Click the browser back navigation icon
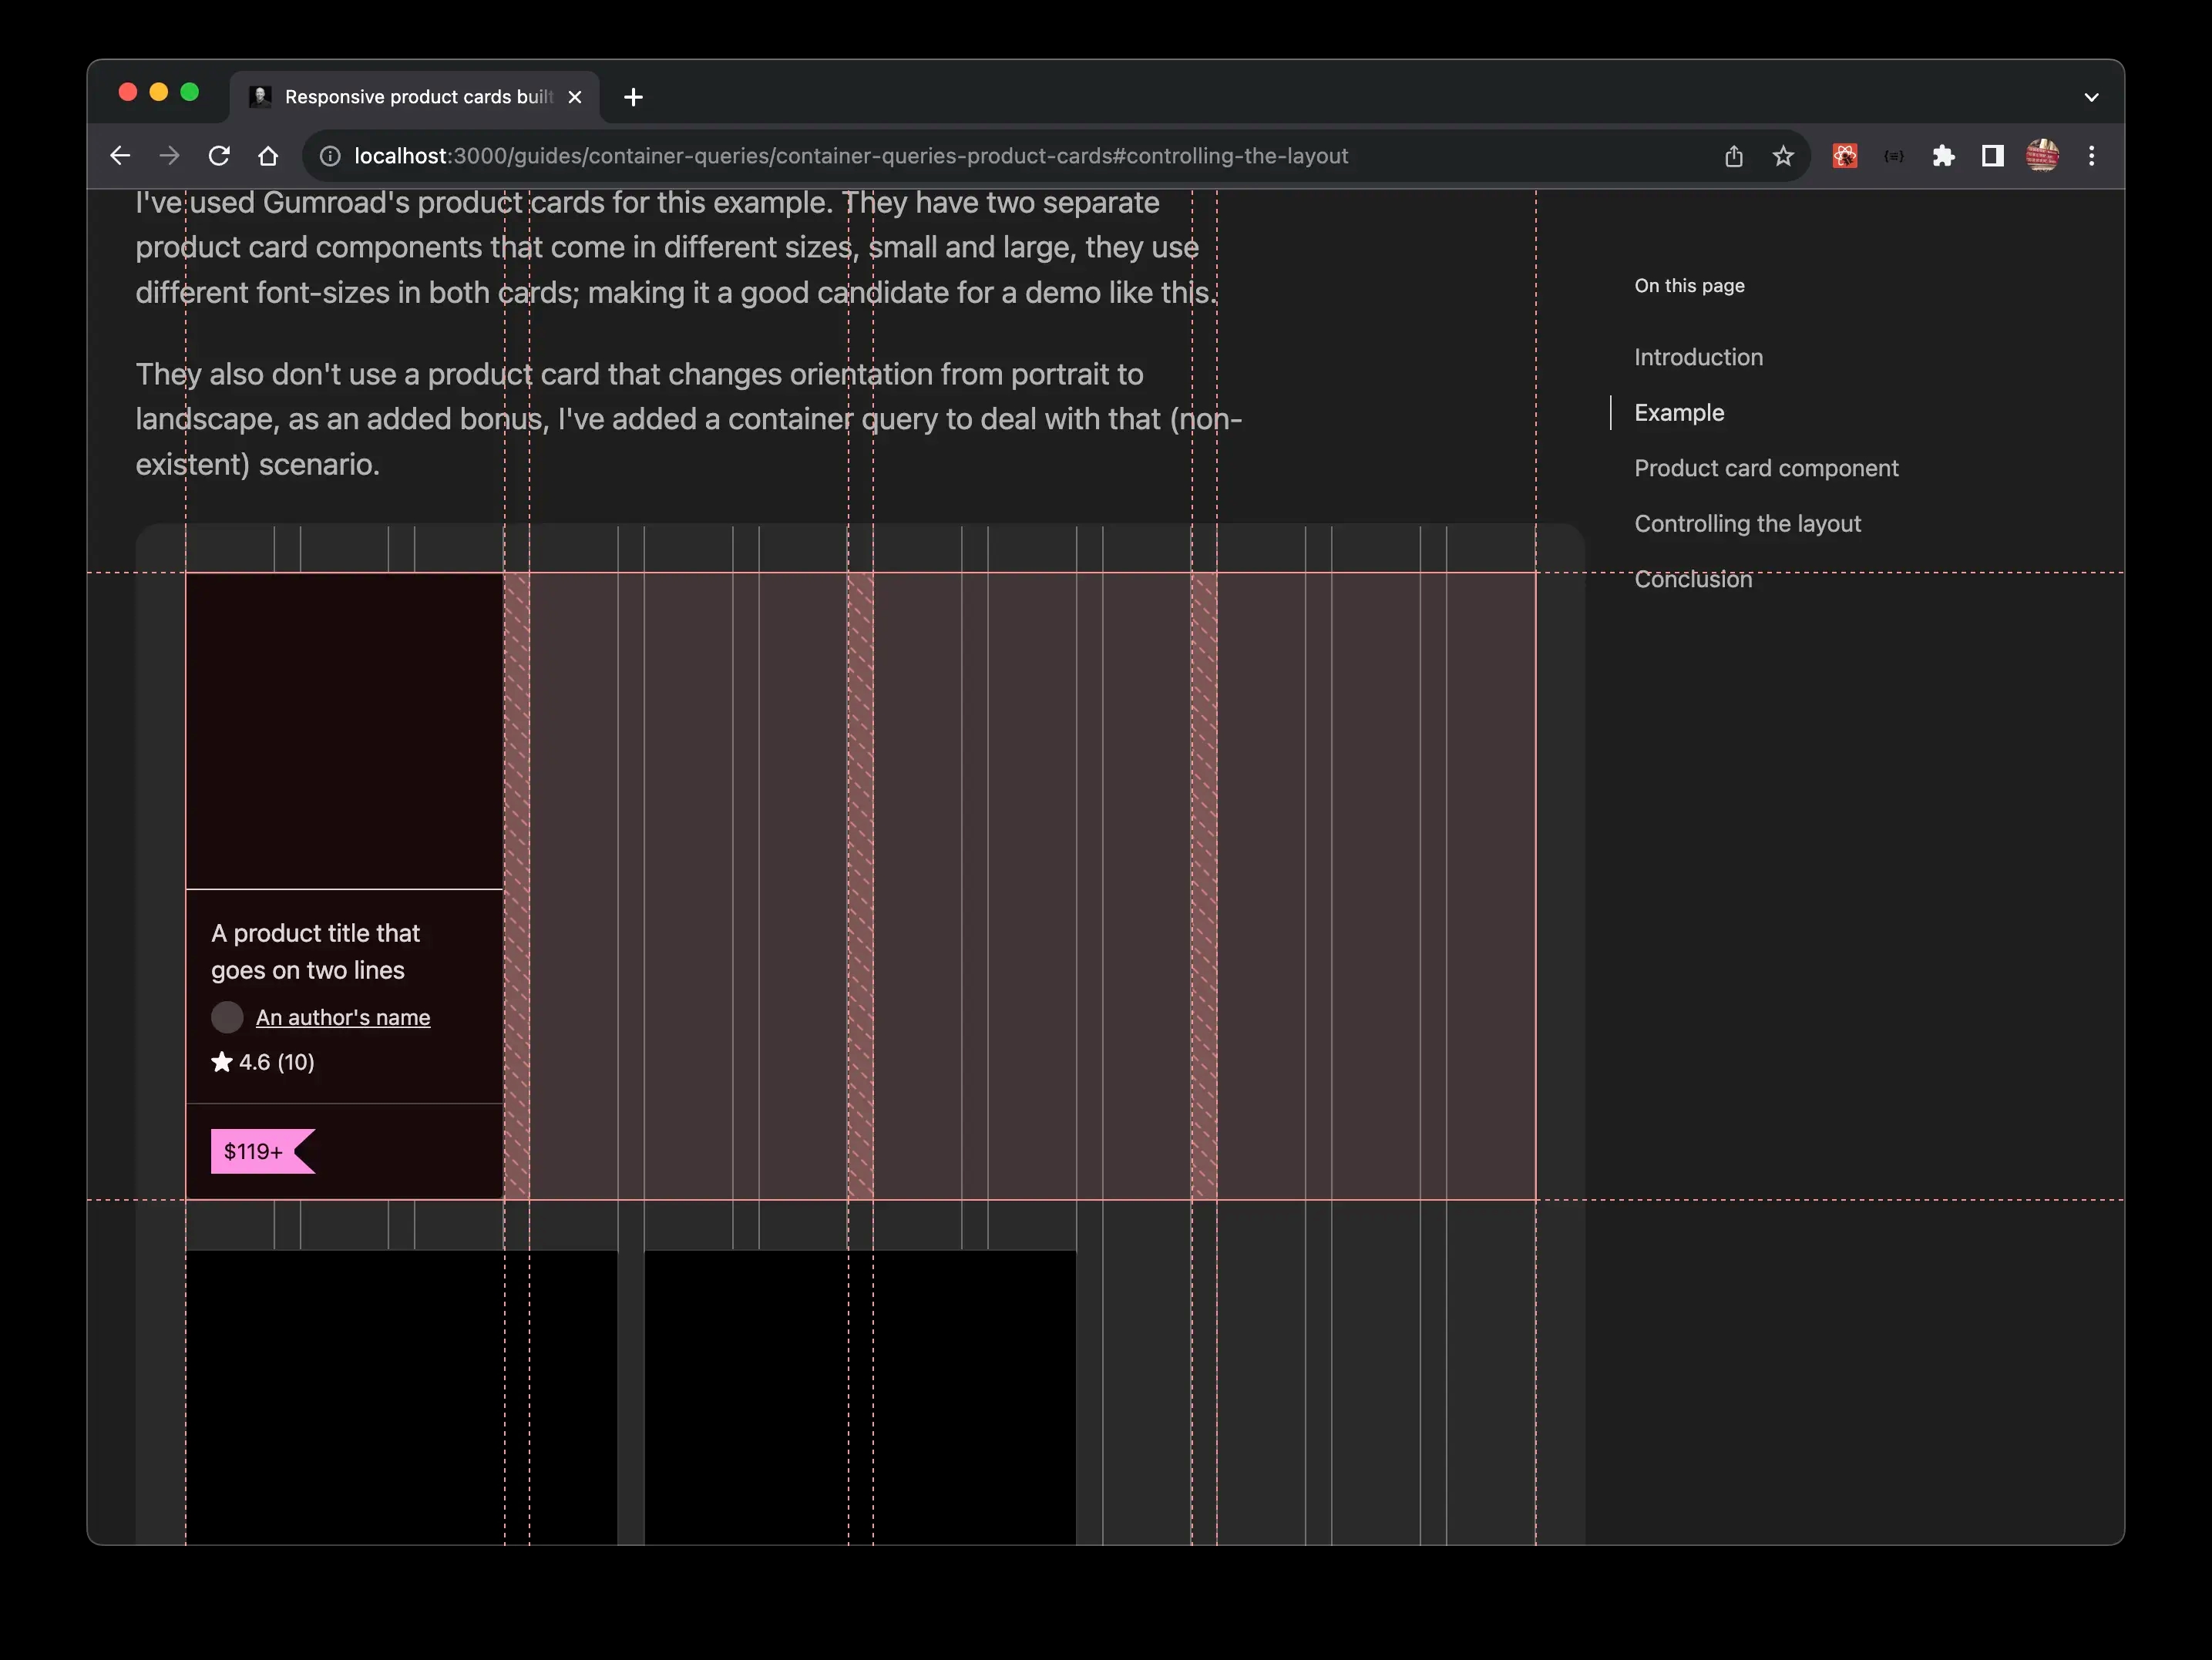Screen dimensions: 2212x1660 [119, 155]
